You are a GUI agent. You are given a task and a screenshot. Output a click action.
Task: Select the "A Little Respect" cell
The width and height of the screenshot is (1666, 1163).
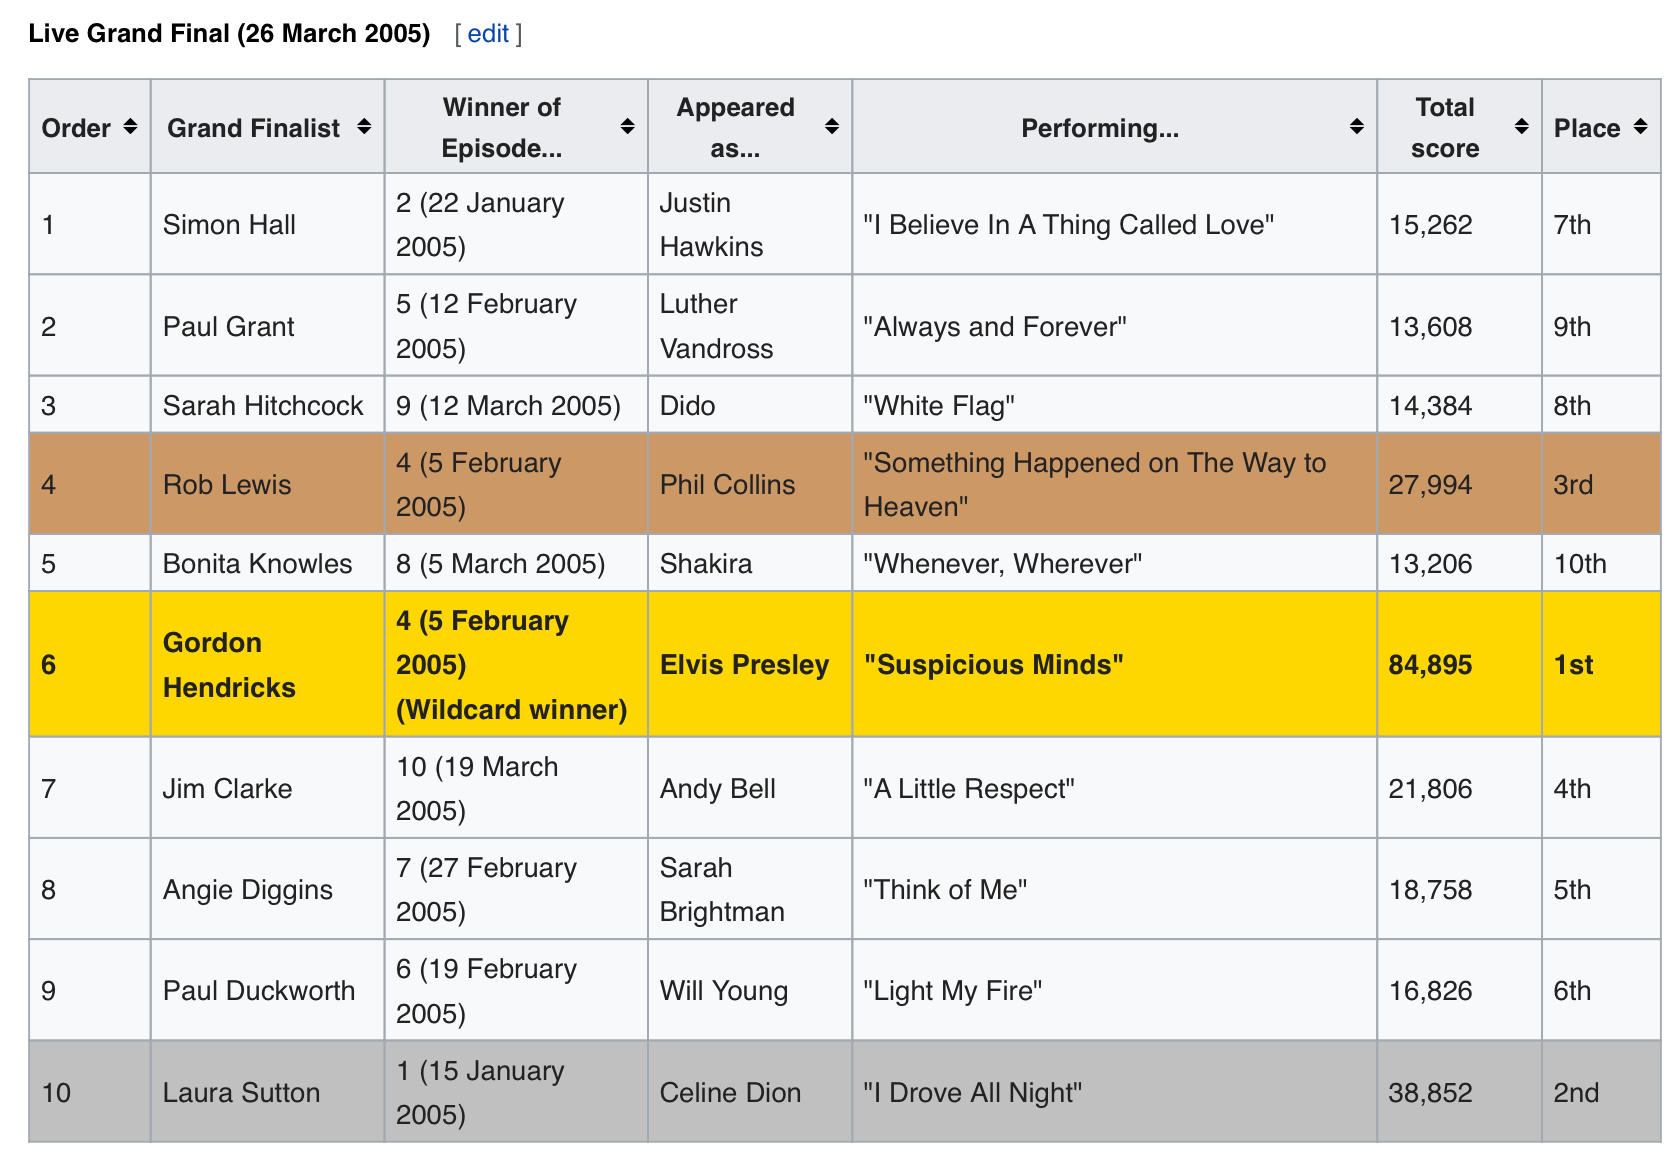click(1114, 788)
